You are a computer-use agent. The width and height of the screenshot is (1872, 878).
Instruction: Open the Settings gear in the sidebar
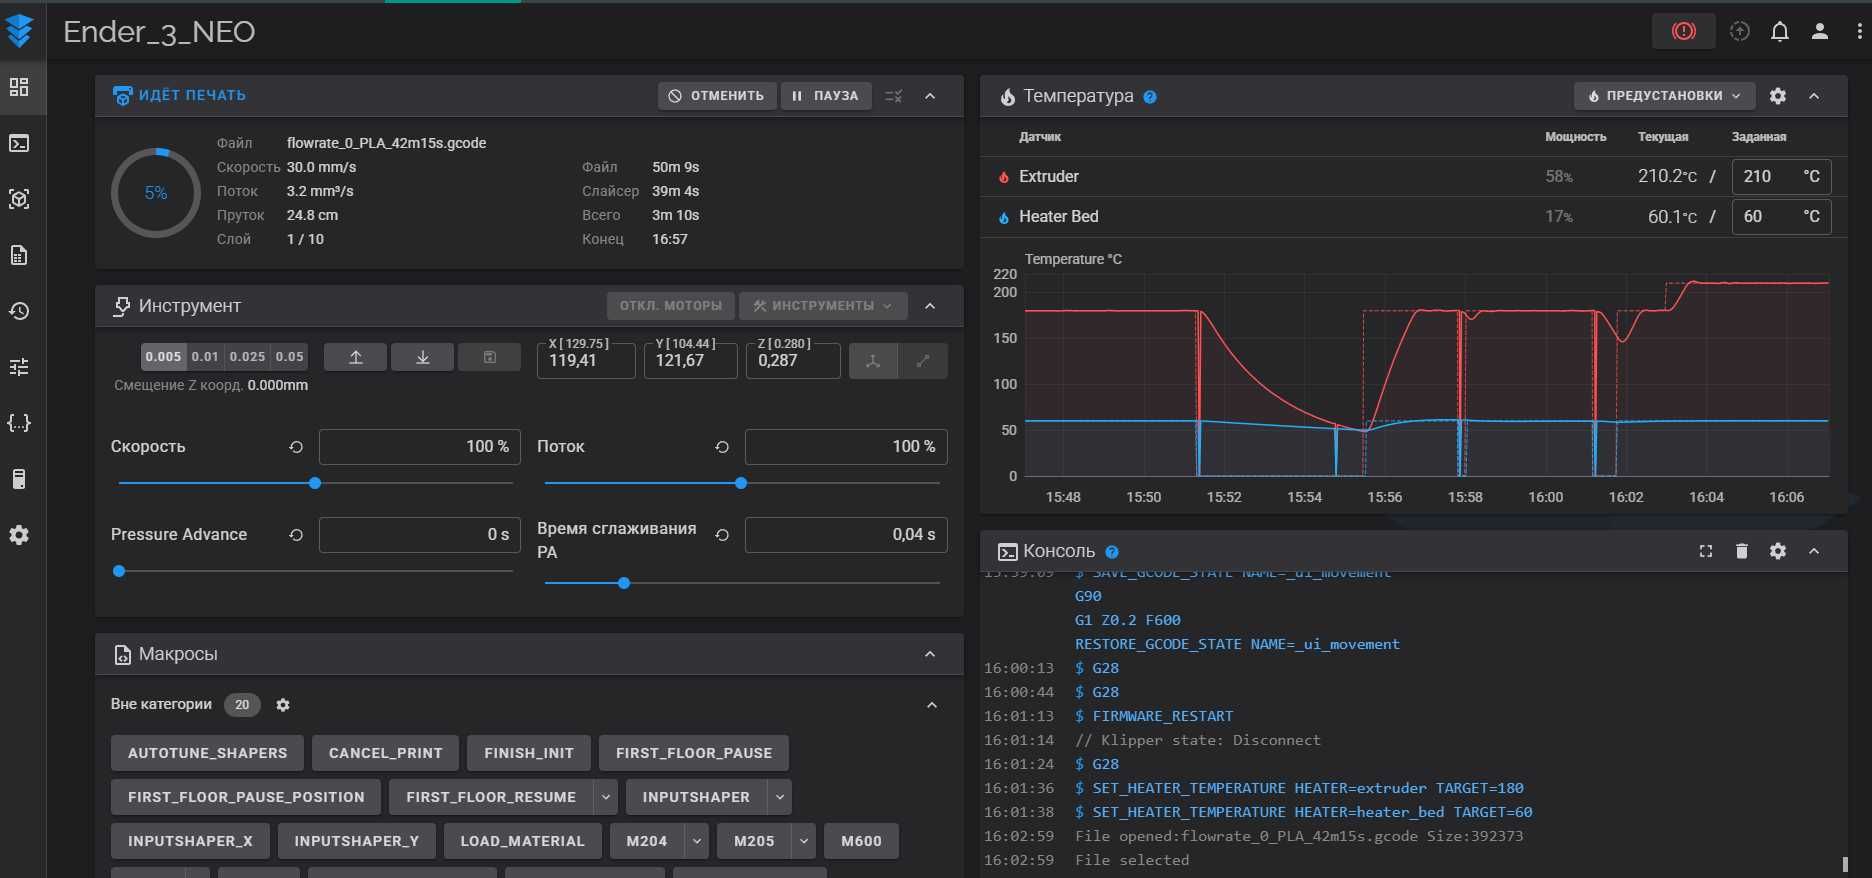[x=19, y=535]
